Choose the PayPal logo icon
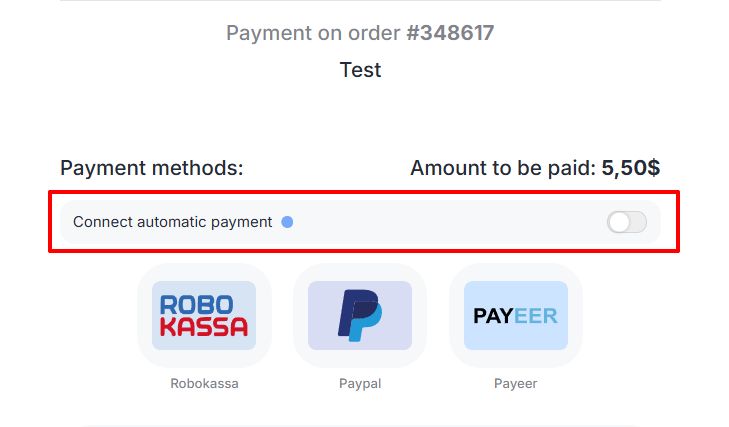 (x=360, y=316)
